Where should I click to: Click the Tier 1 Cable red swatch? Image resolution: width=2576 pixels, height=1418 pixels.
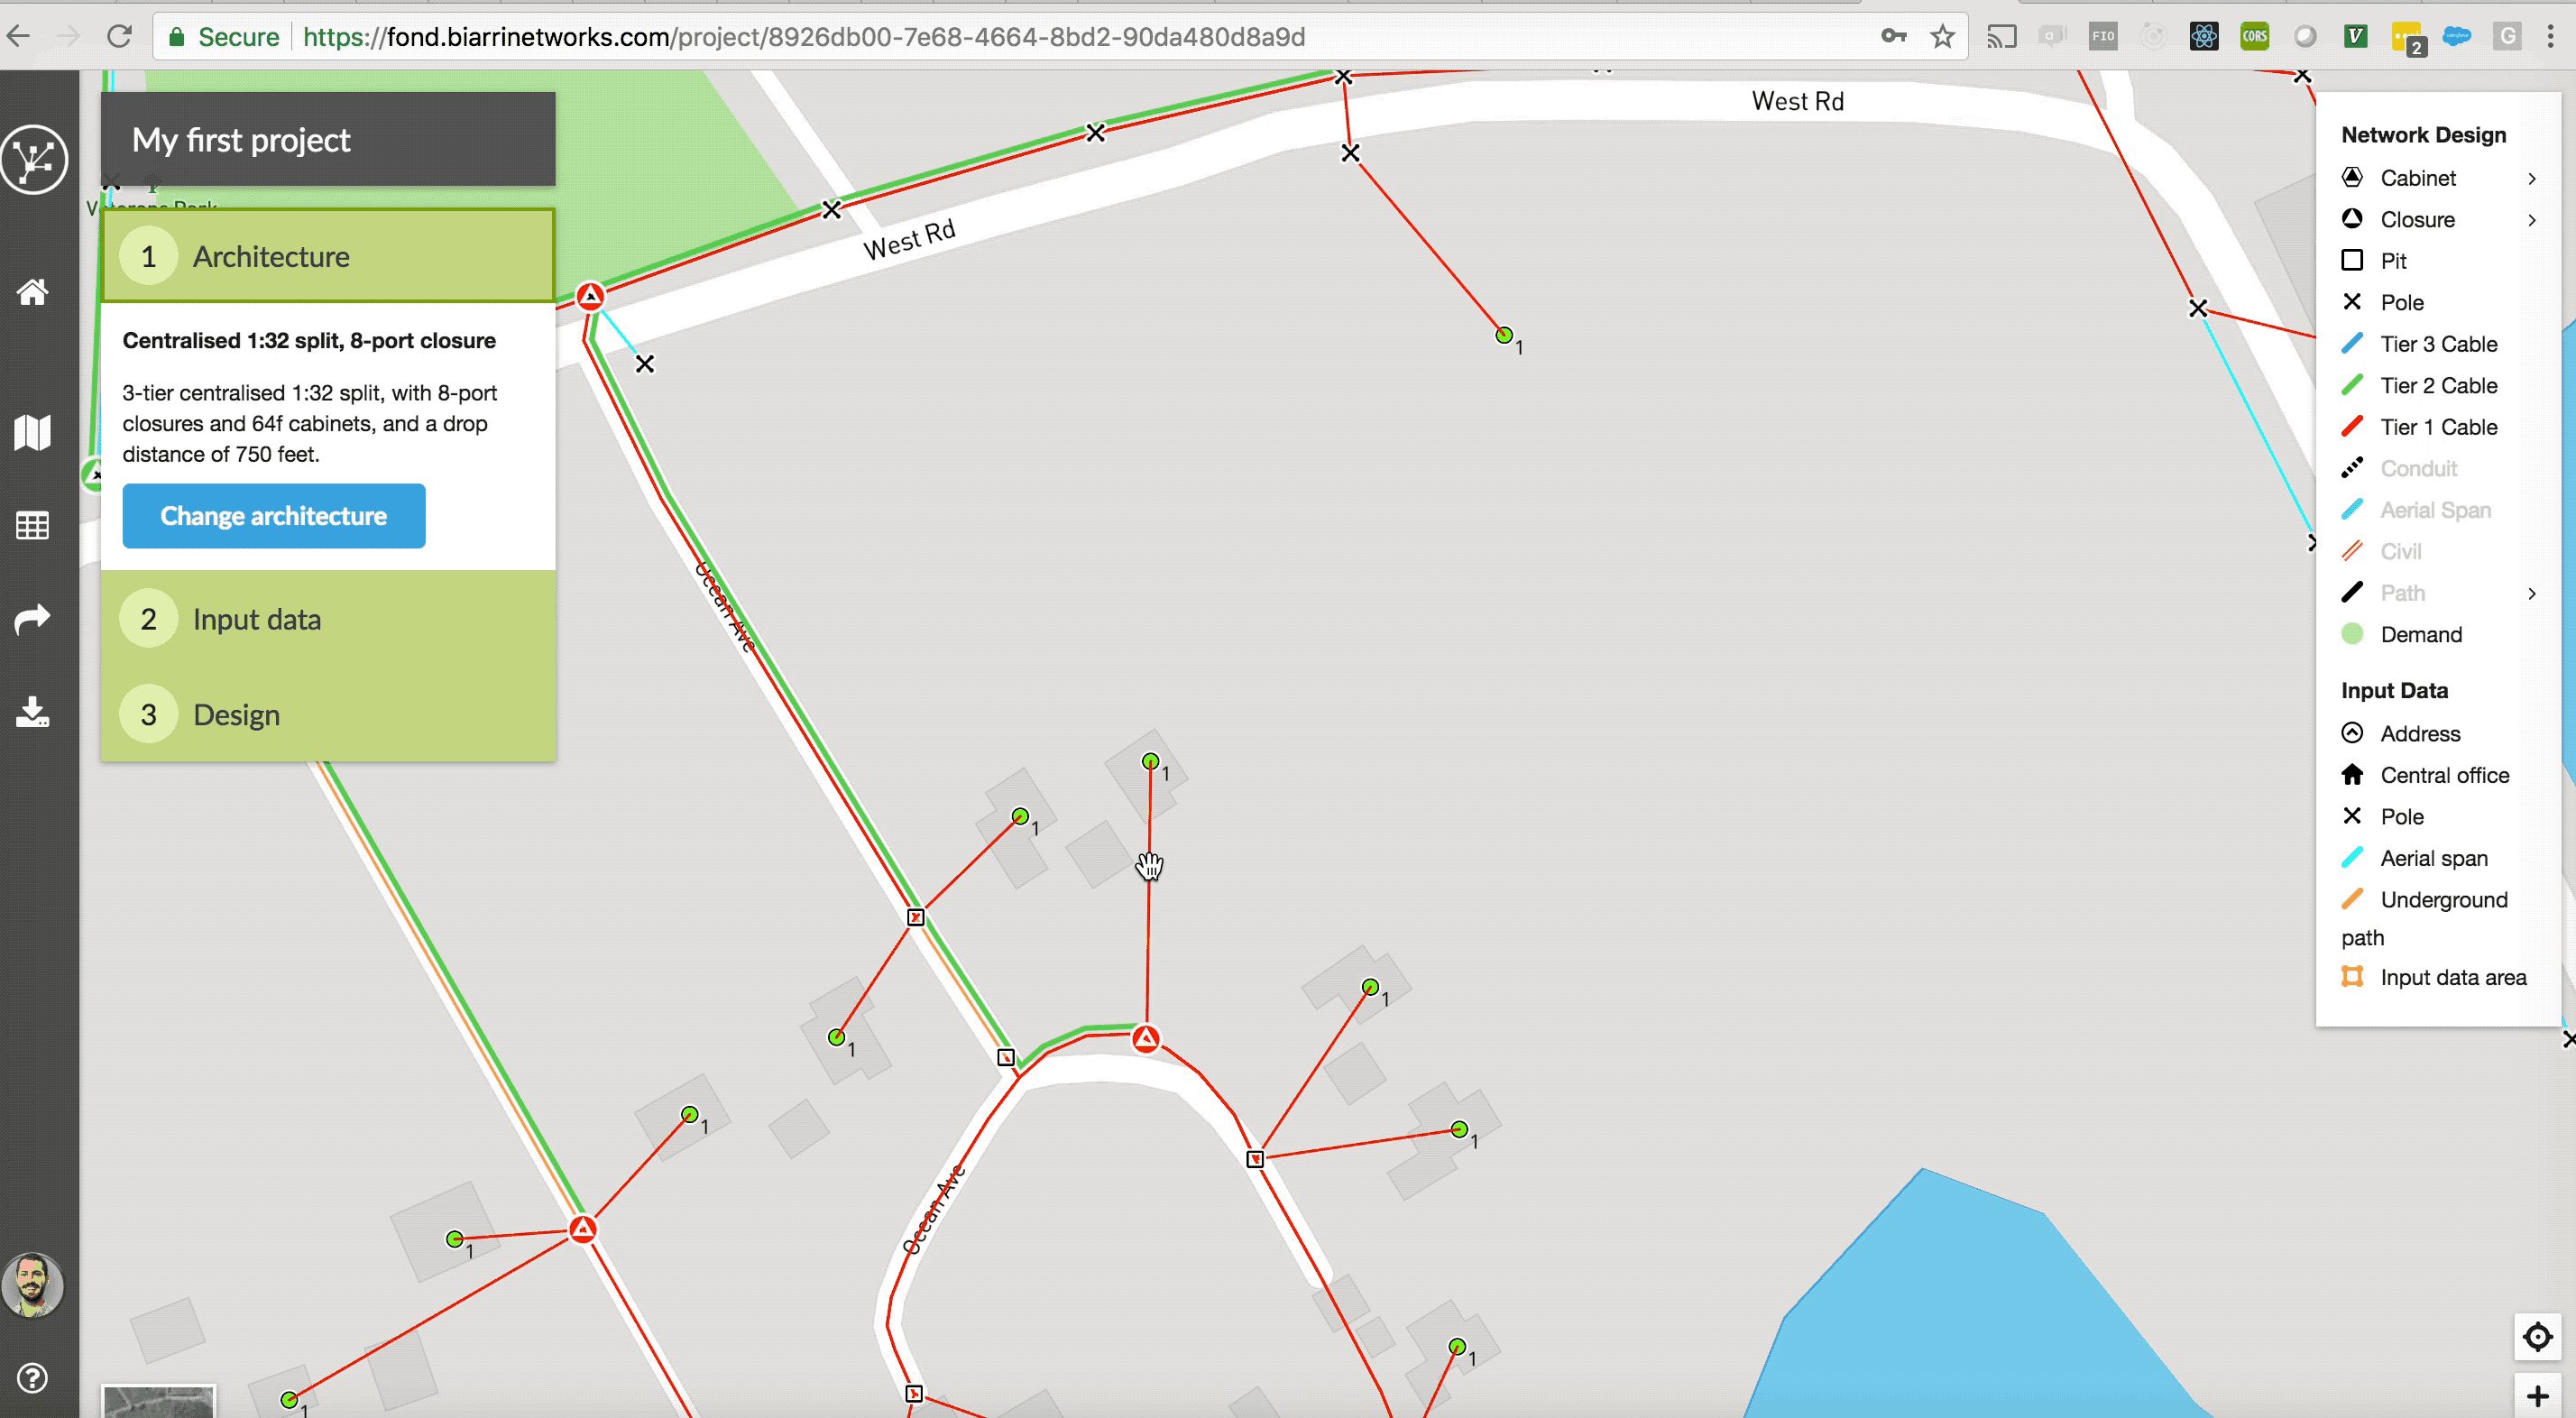(x=2352, y=426)
